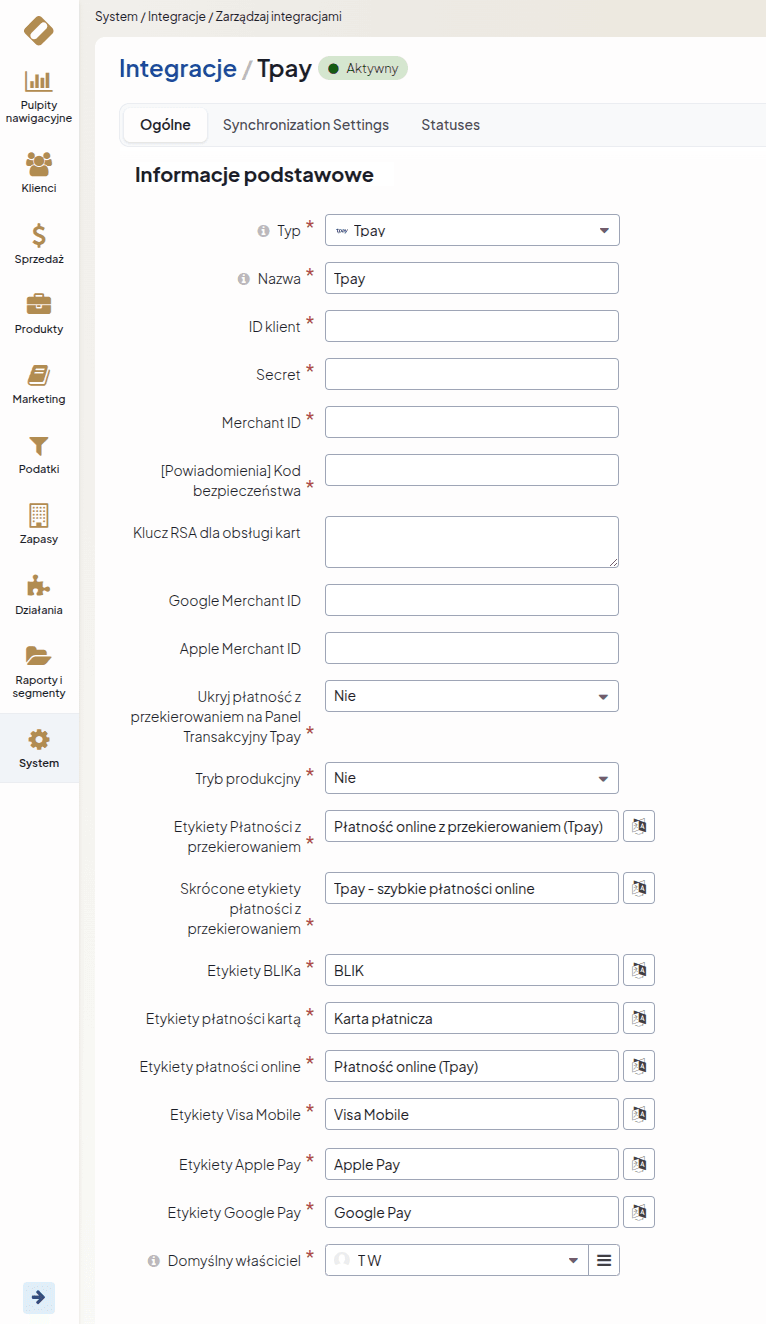Image resolution: width=766 pixels, height=1324 pixels.
Task: Open Ukryj płatność z przekierowaniem dropdown
Action: pyautogui.click(x=472, y=696)
